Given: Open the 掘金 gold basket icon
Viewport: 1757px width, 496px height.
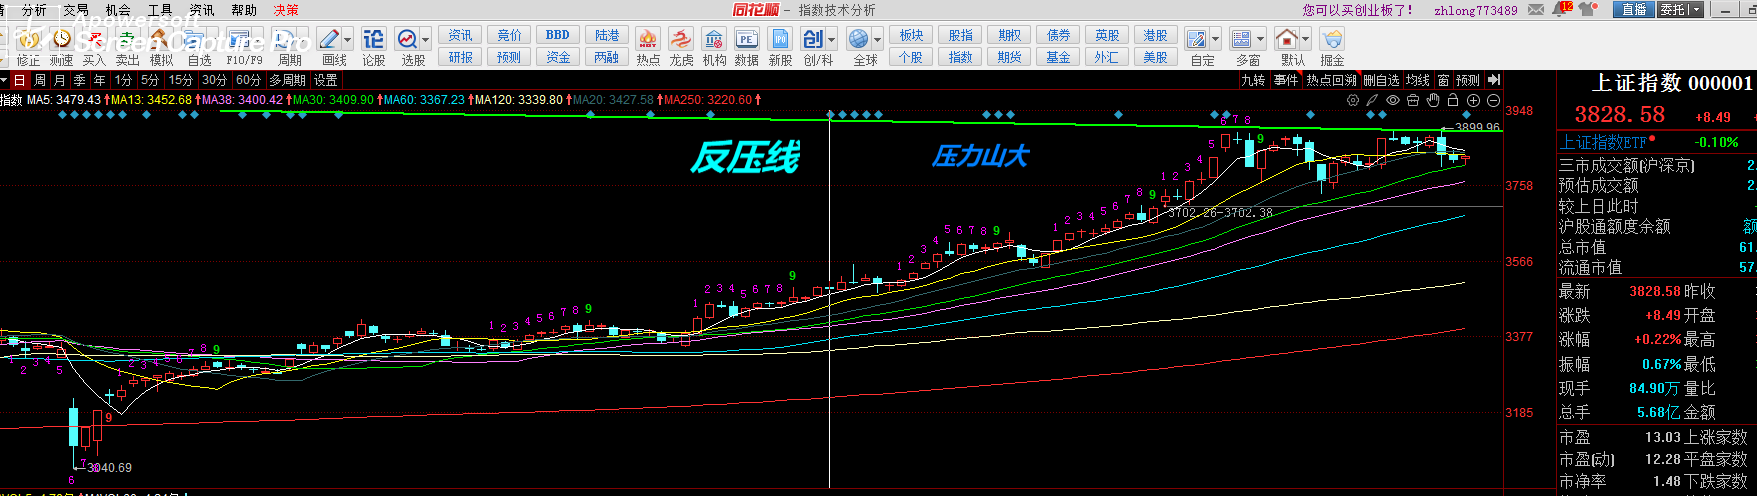Looking at the screenshot, I should [x=1332, y=39].
